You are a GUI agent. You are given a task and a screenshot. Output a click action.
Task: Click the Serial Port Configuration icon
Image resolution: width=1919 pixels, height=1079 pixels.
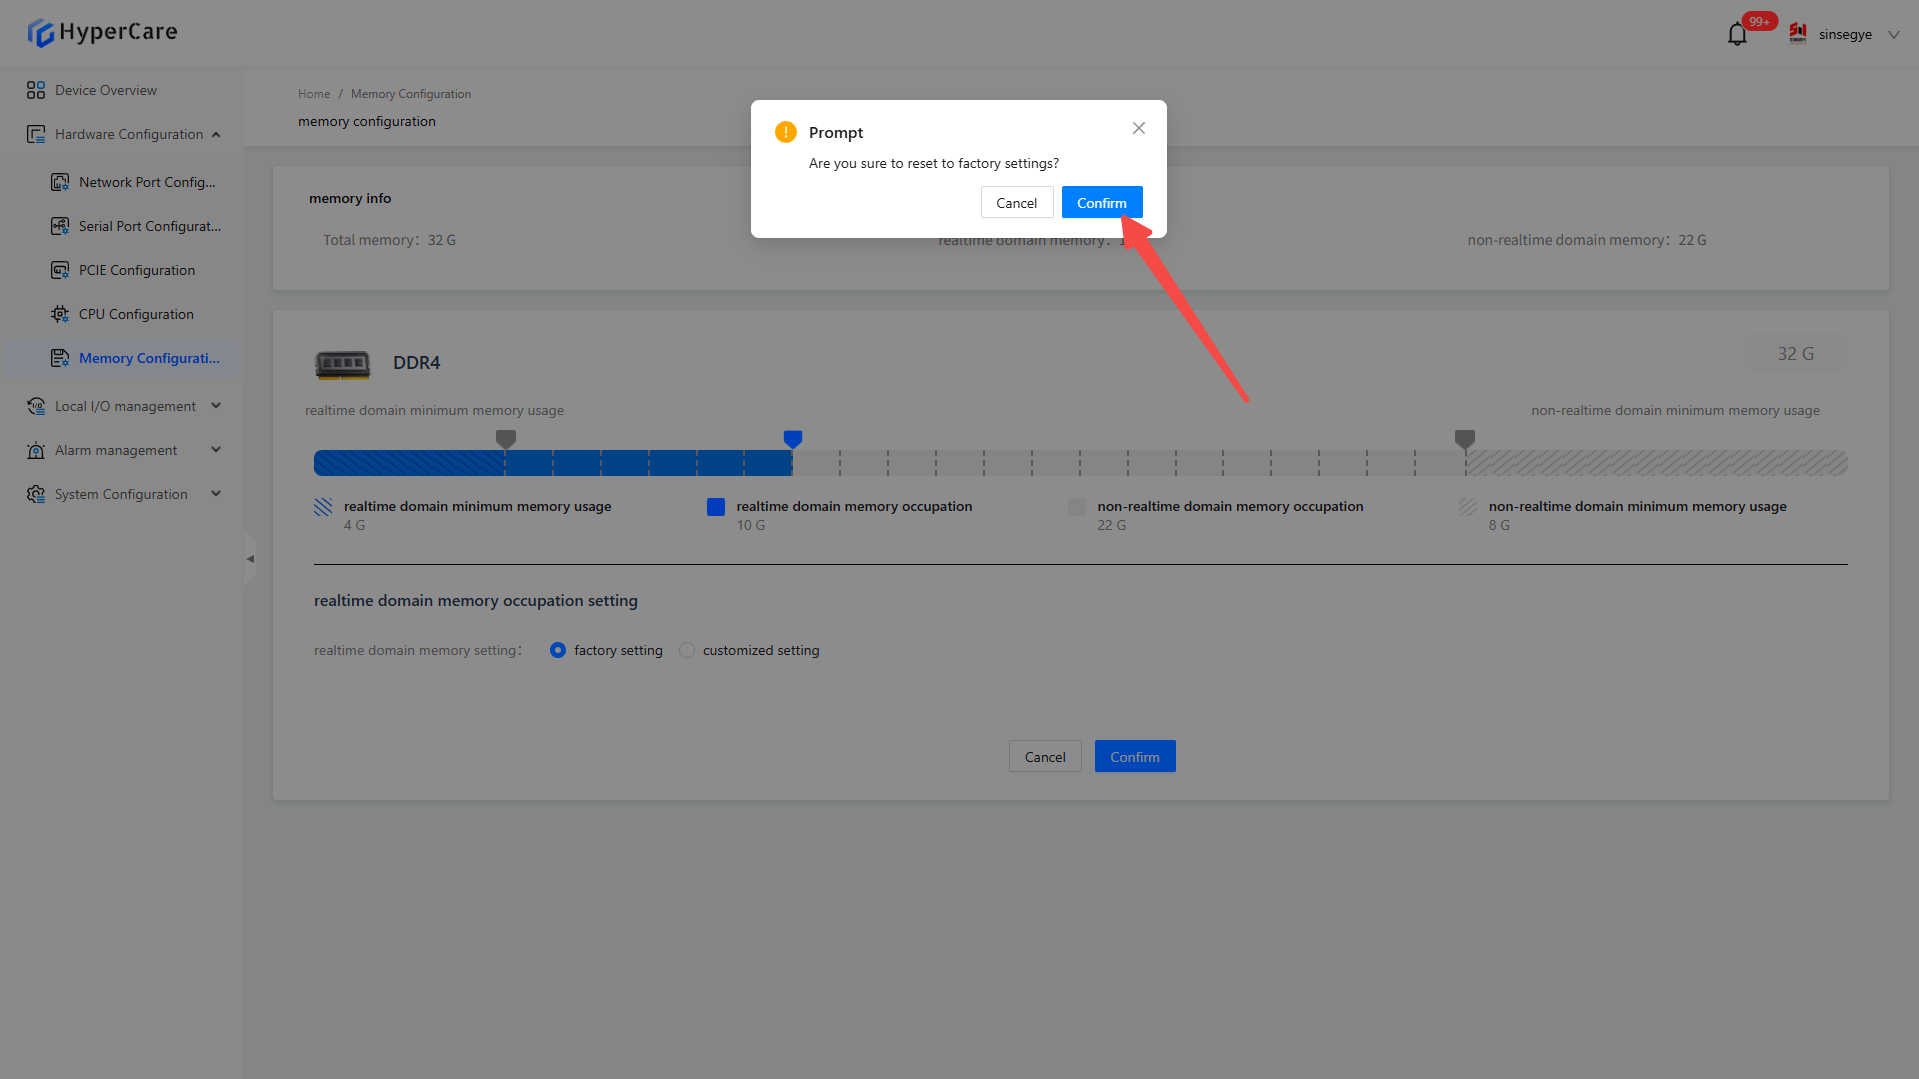tap(60, 226)
